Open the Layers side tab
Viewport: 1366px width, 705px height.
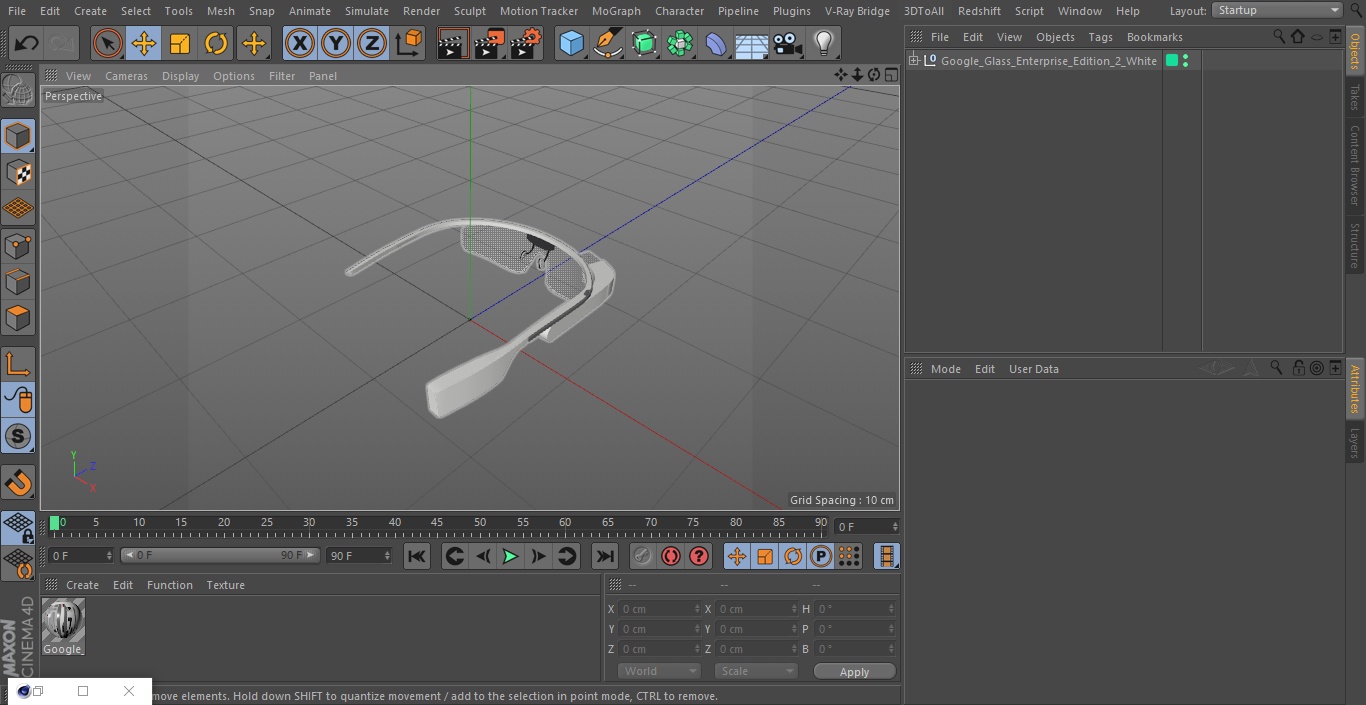pyautogui.click(x=1355, y=443)
